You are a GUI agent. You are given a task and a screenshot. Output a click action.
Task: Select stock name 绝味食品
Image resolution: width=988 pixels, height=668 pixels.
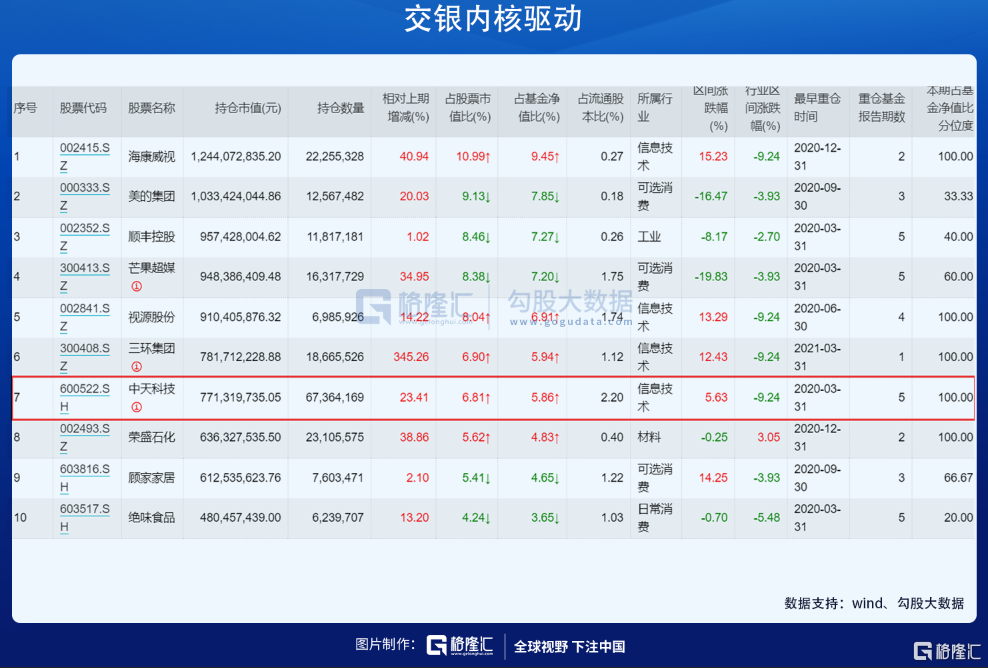(151, 517)
